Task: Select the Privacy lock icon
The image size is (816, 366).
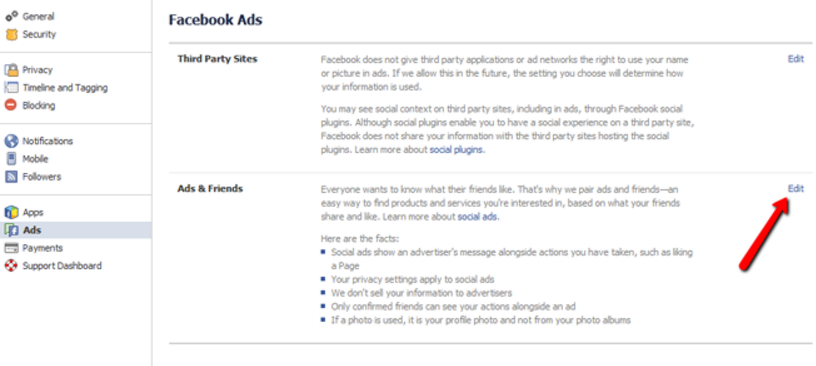Action: click(x=11, y=70)
